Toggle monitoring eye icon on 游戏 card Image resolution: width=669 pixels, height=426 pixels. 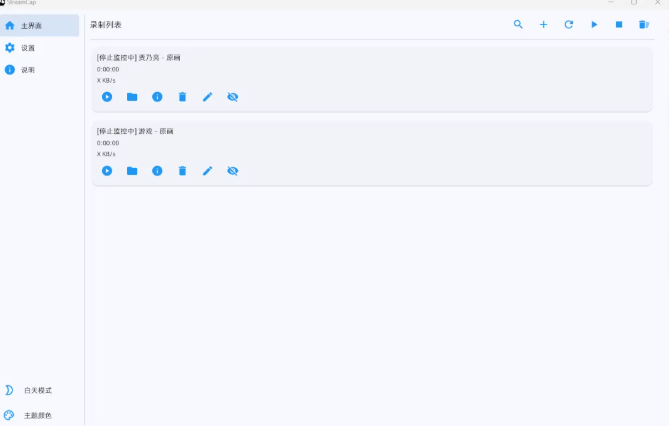(233, 171)
